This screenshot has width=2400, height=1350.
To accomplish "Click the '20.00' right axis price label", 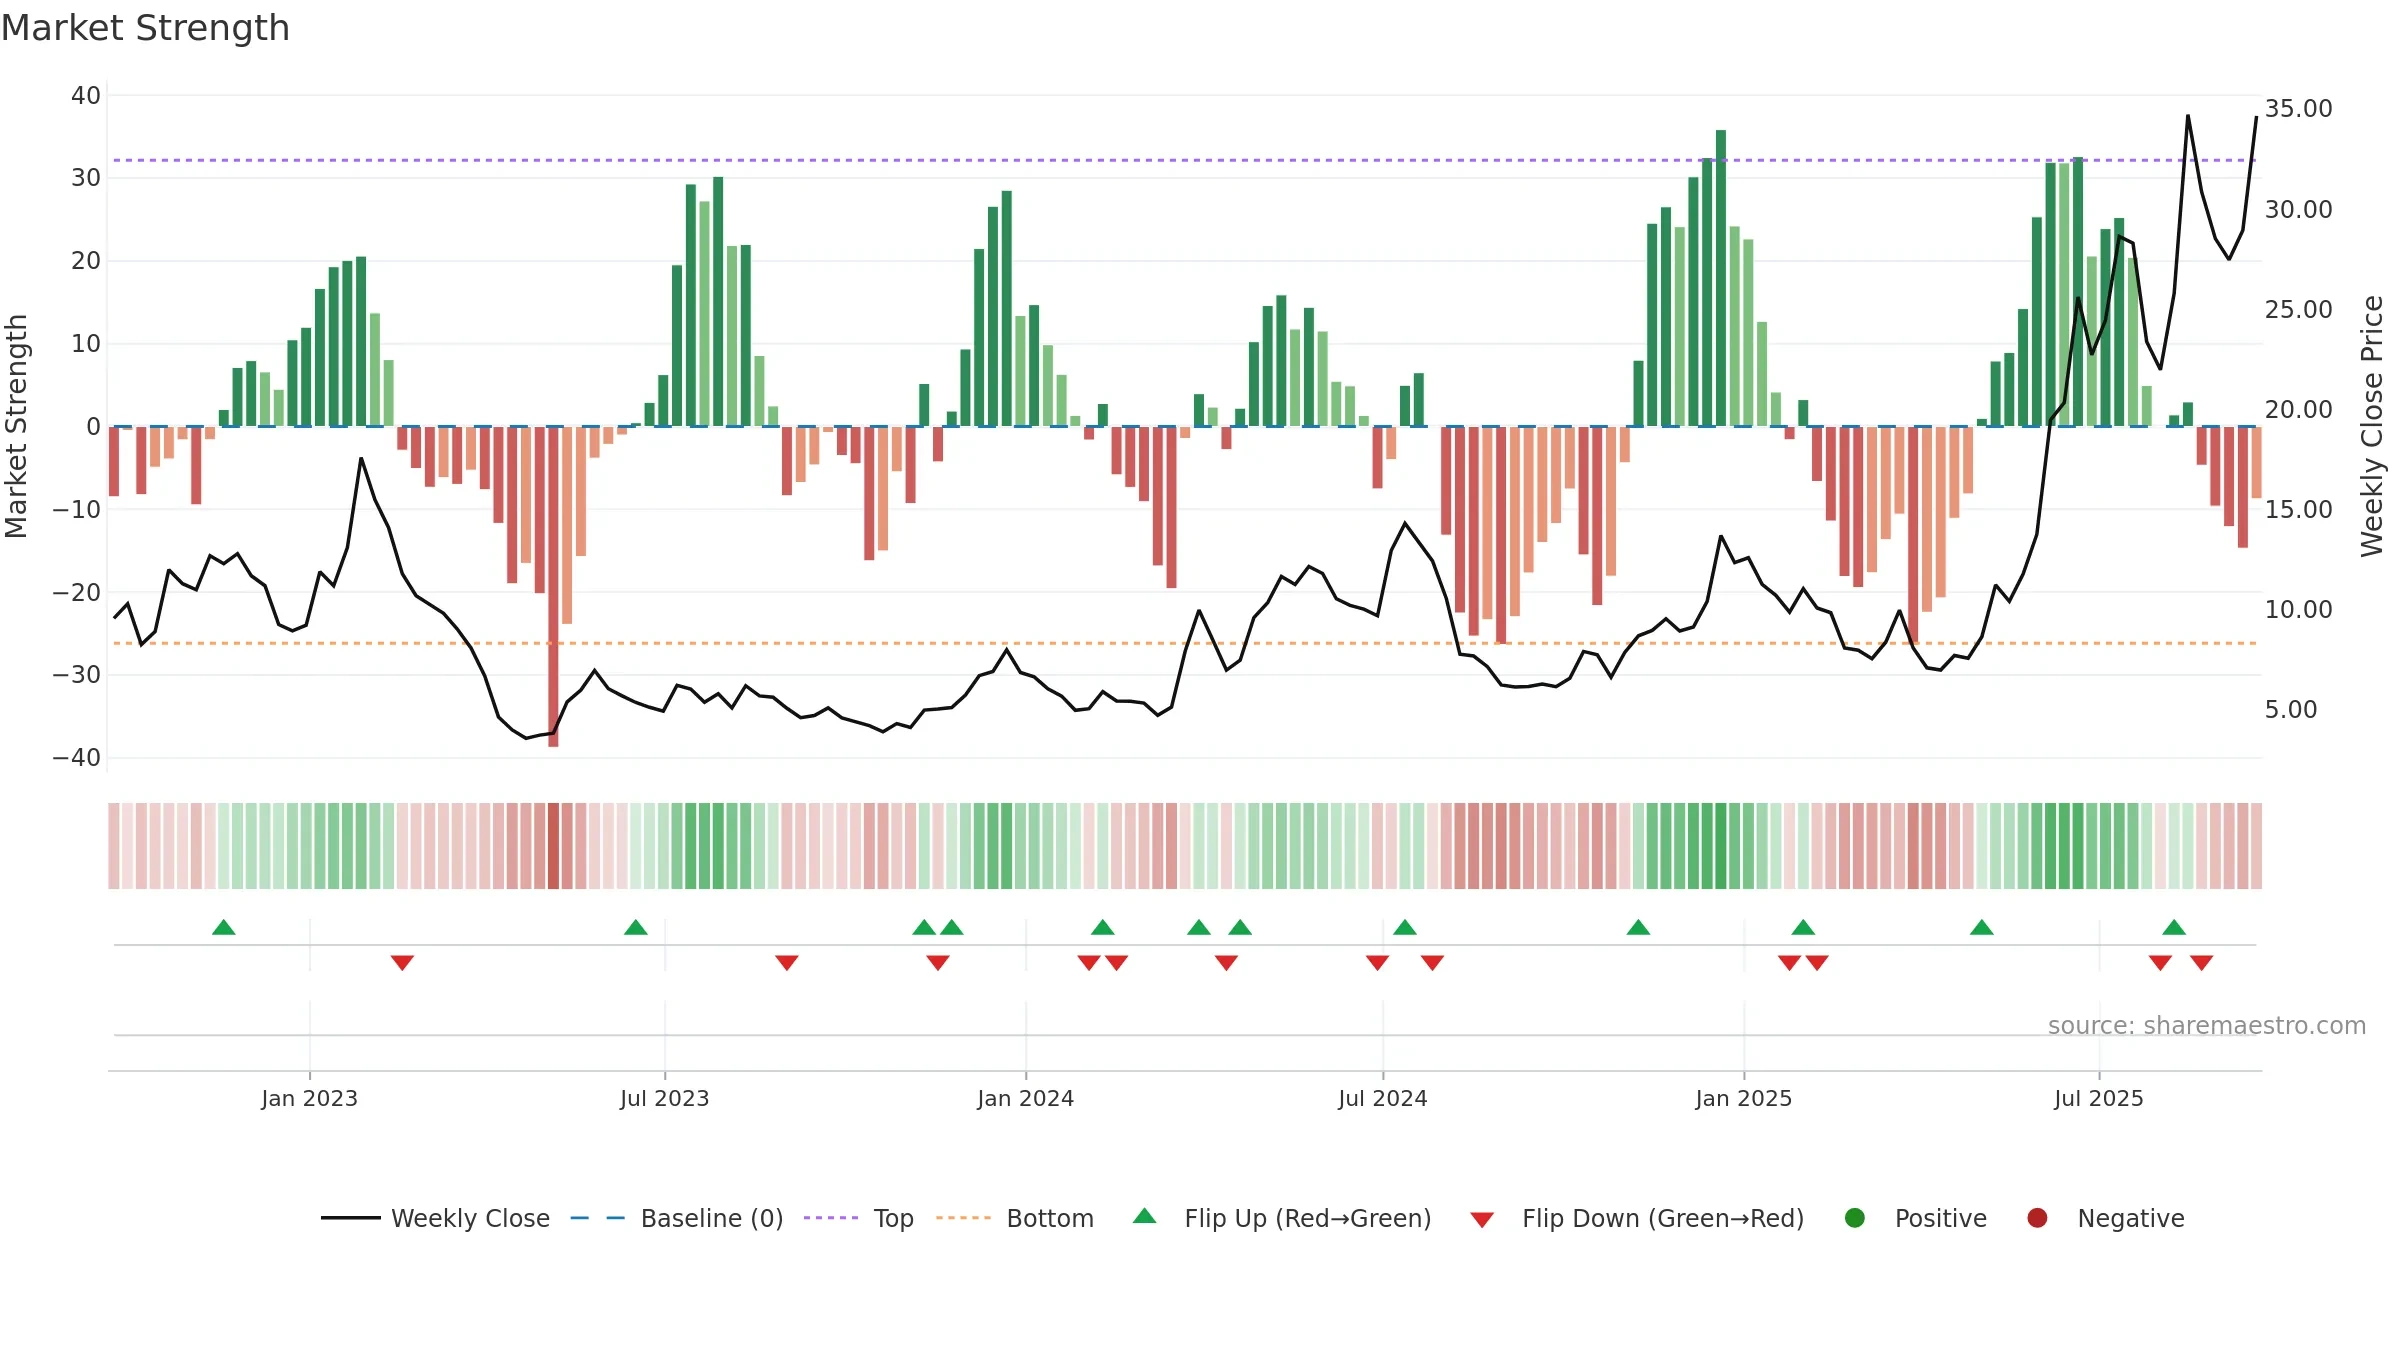I will pos(2298,410).
